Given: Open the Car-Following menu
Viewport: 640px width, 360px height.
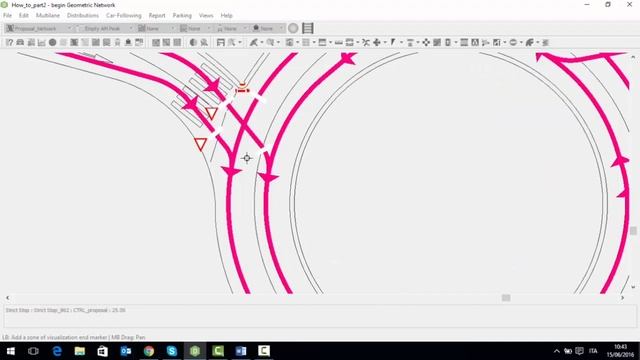Looking at the screenshot, I should pyautogui.click(x=124, y=16).
